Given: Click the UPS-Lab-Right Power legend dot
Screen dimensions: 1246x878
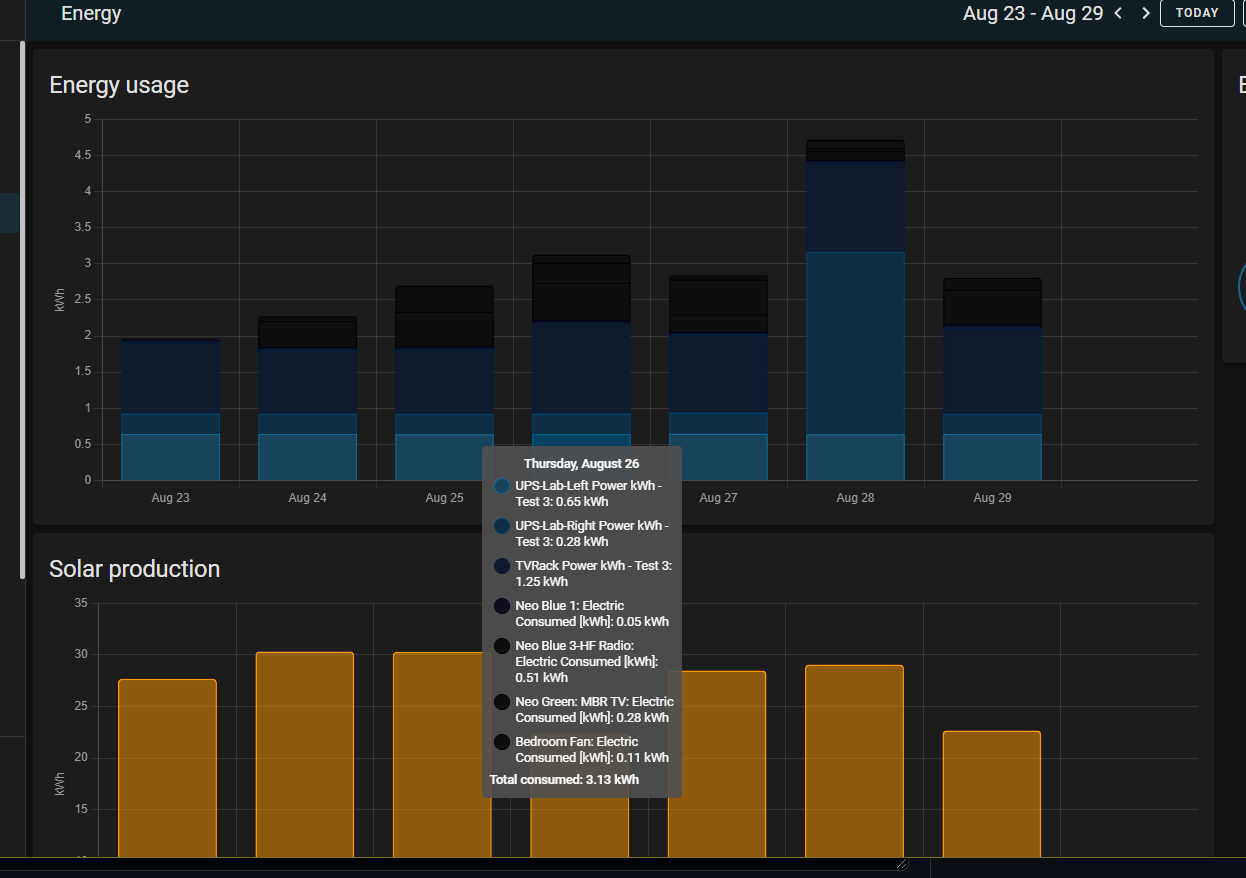Looking at the screenshot, I should point(500,525).
